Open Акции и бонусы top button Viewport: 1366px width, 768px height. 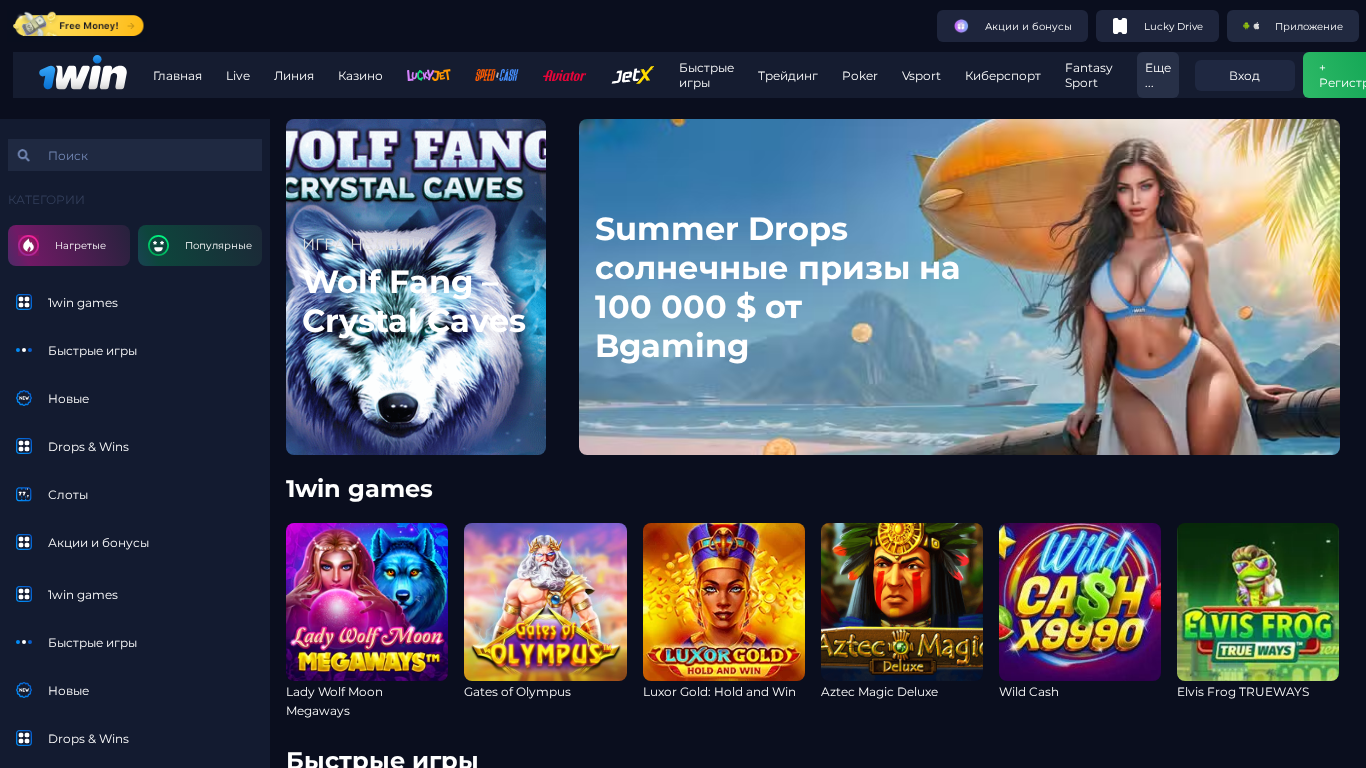[x=1012, y=26]
